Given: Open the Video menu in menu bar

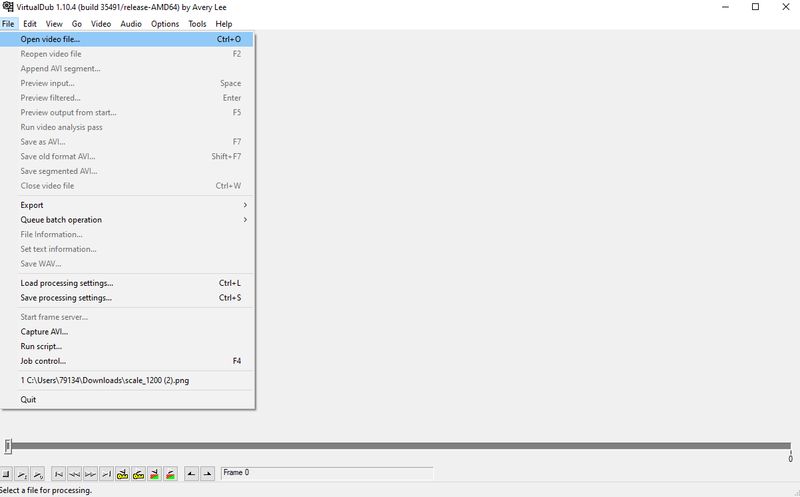Looking at the screenshot, I should pos(101,23).
